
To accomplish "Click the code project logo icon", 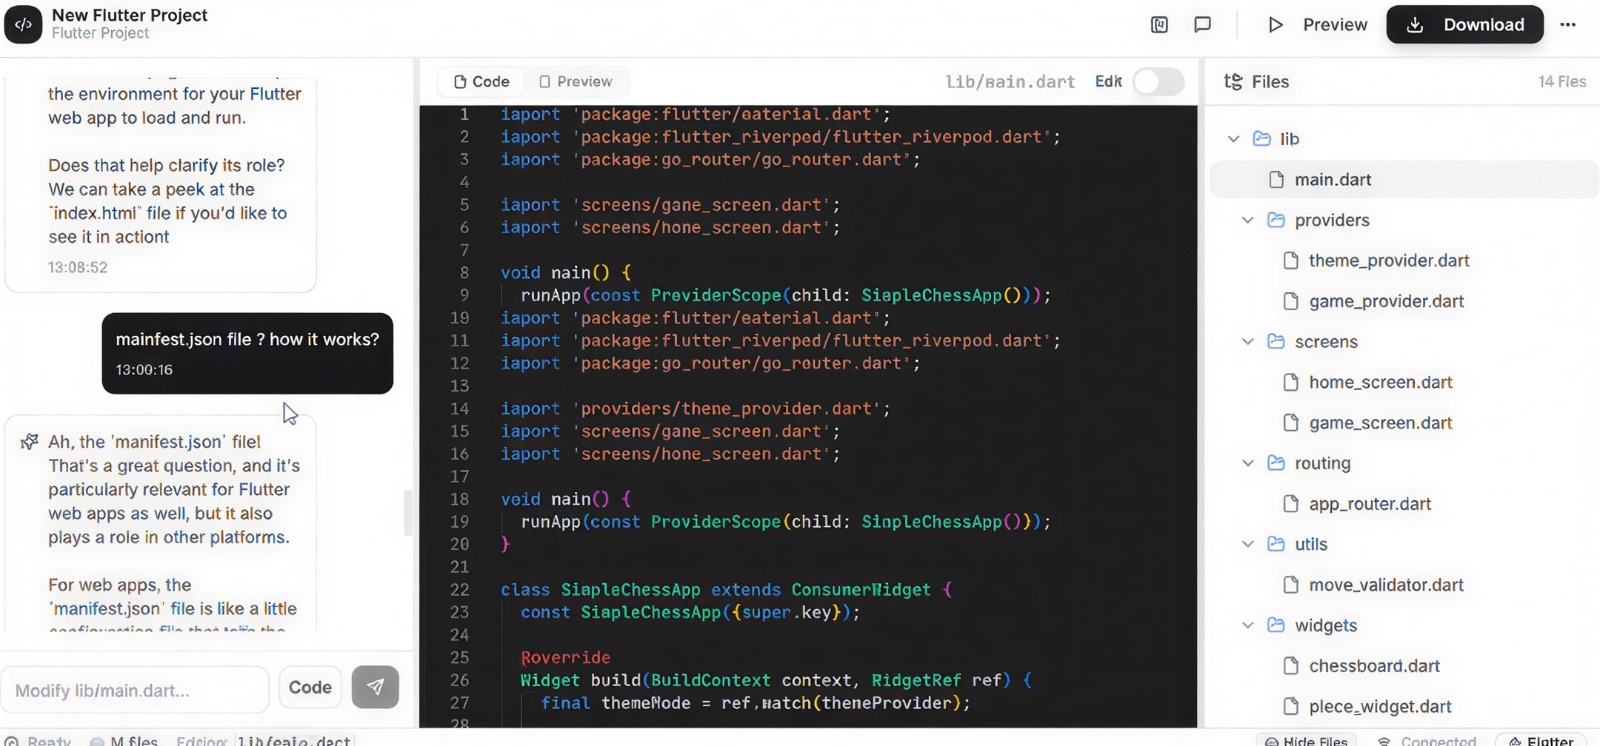I will click(23, 24).
